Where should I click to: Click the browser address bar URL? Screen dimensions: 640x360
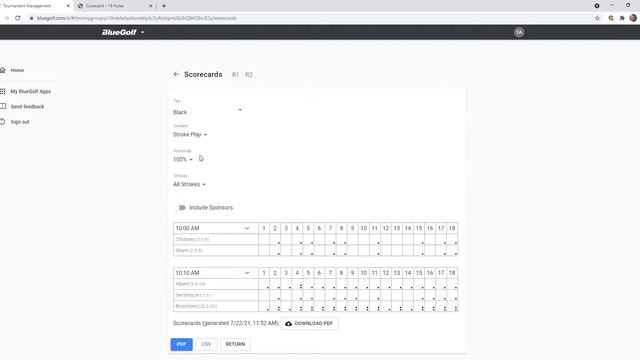tap(137, 18)
